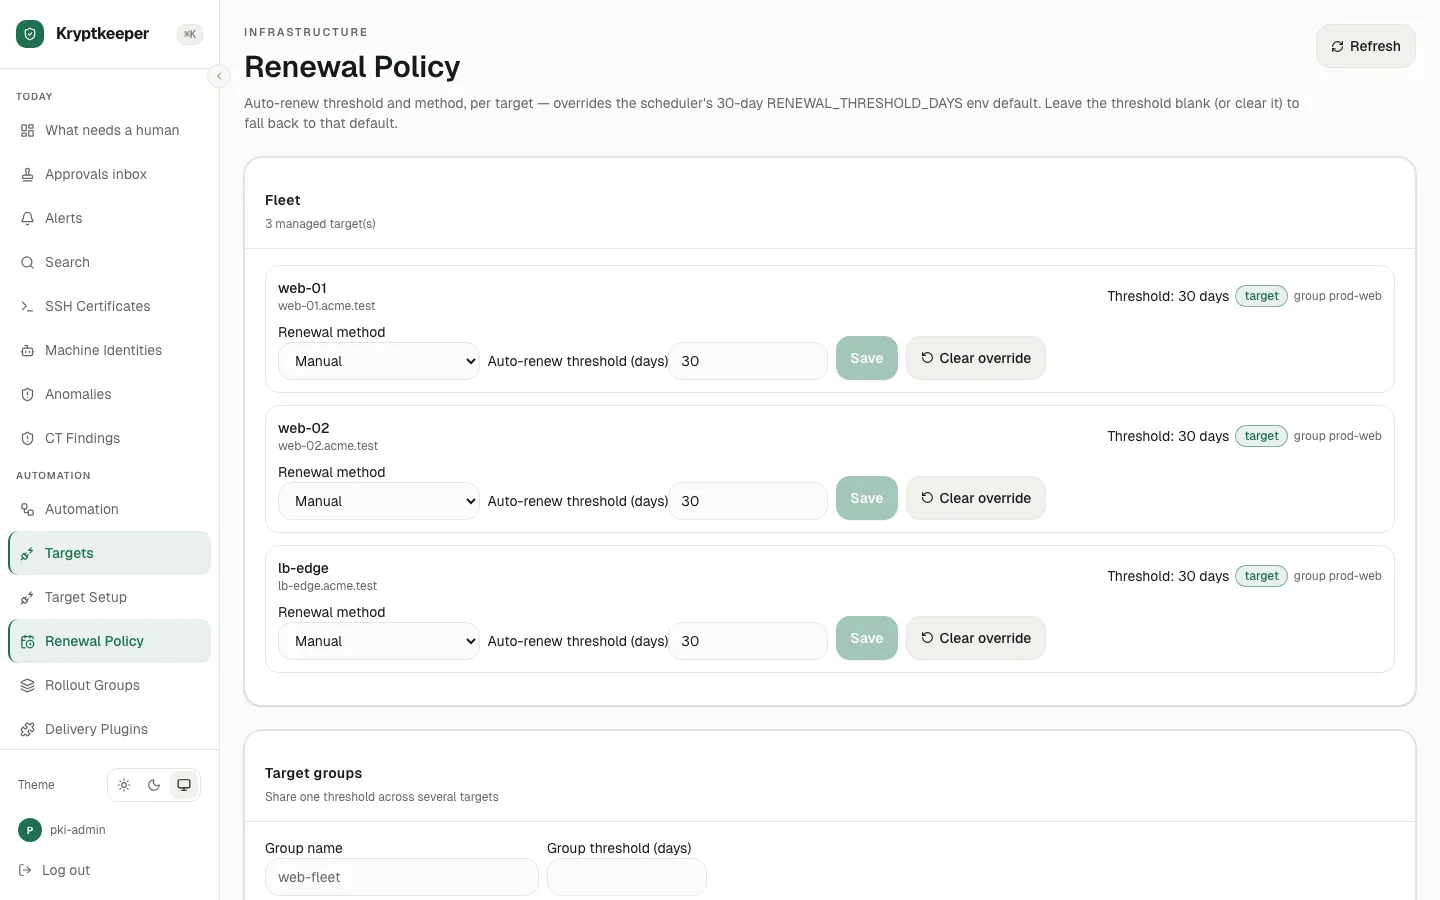The image size is (1440, 900).
Task: Open Renewal method dropdown for lb-edge
Action: pos(380,641)
